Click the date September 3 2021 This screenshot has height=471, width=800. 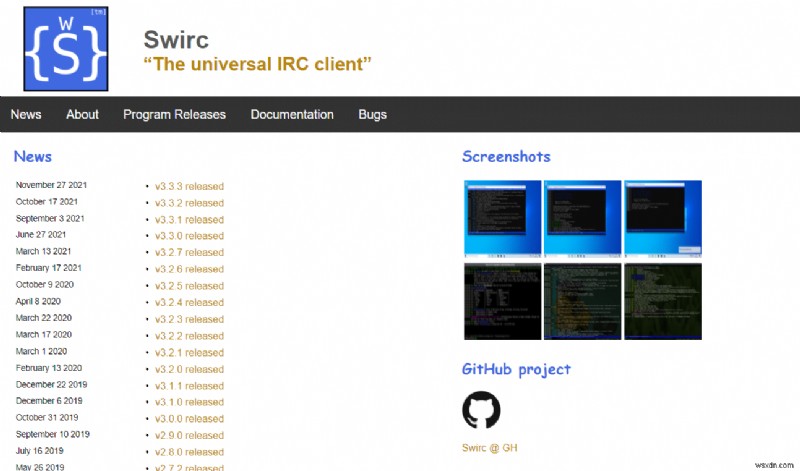(x=50, y=218)
